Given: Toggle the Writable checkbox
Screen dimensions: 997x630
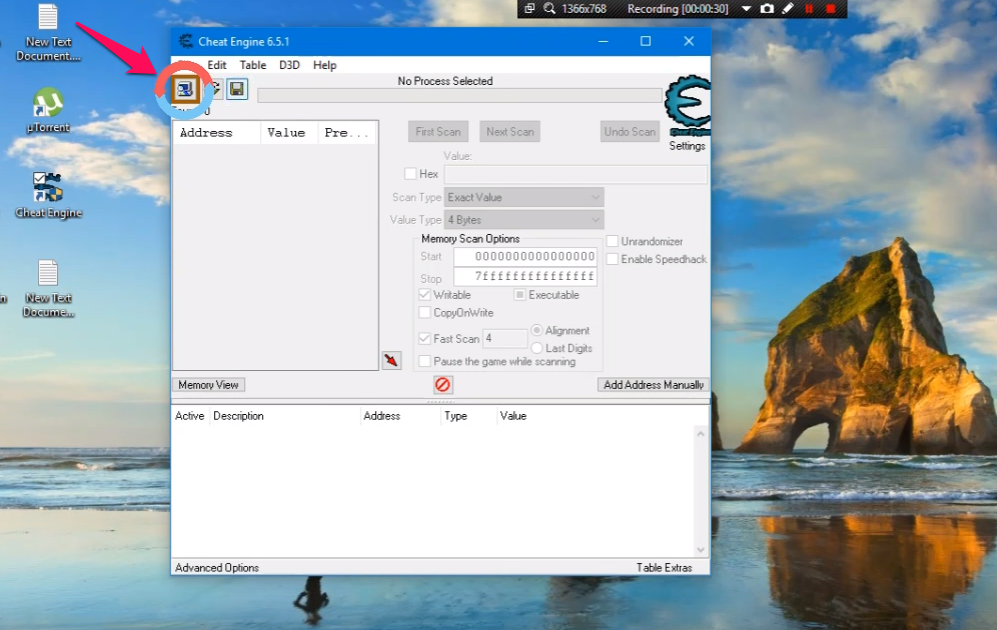Looking at the screenshot, I should 425,294.
